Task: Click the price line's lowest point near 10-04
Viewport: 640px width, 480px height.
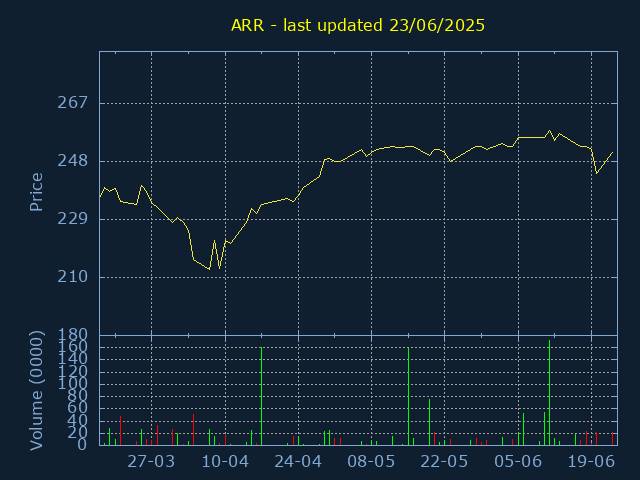Action: (209, 269)
